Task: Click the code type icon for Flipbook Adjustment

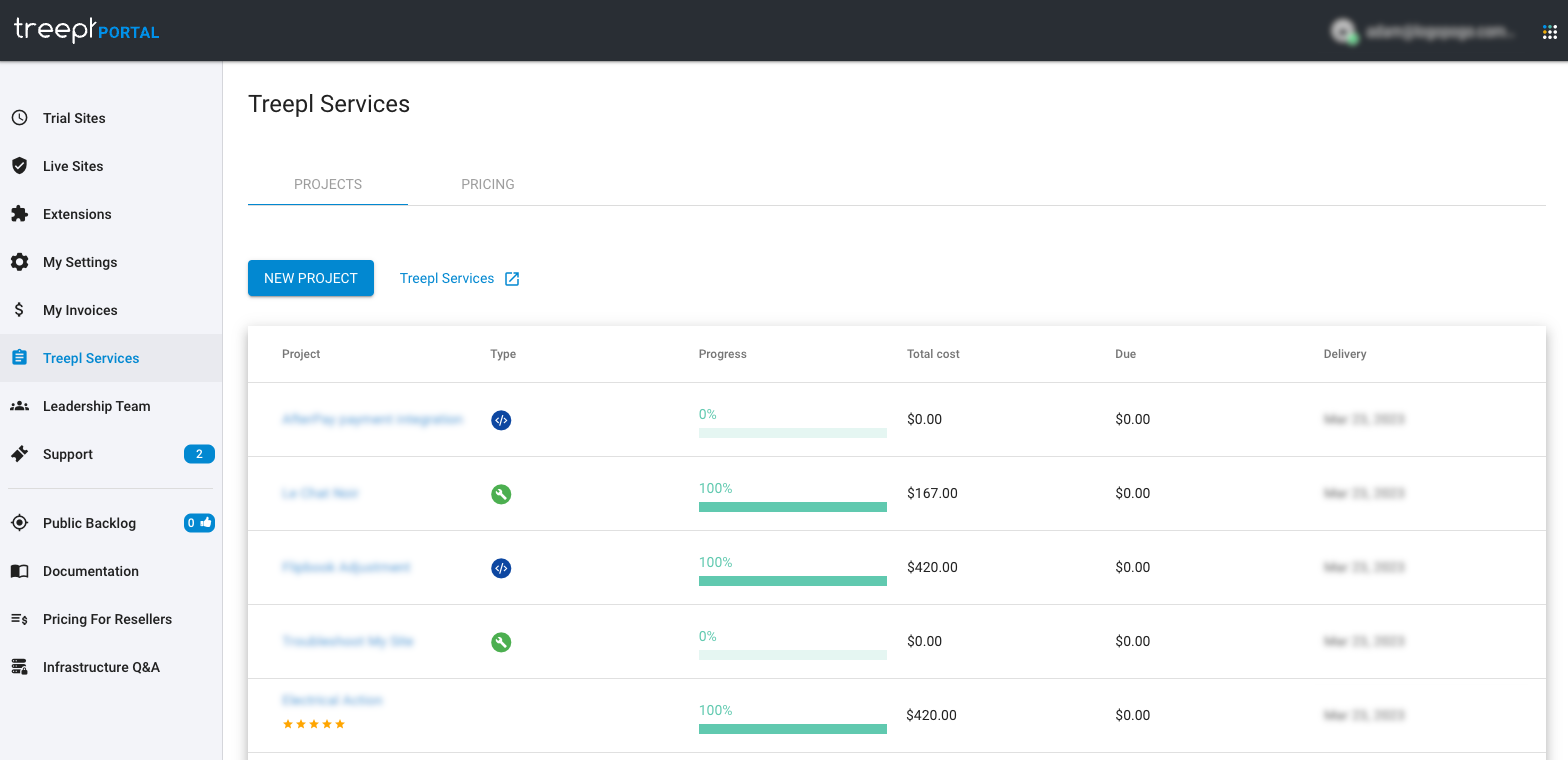Action: click(x=501, y=568)
